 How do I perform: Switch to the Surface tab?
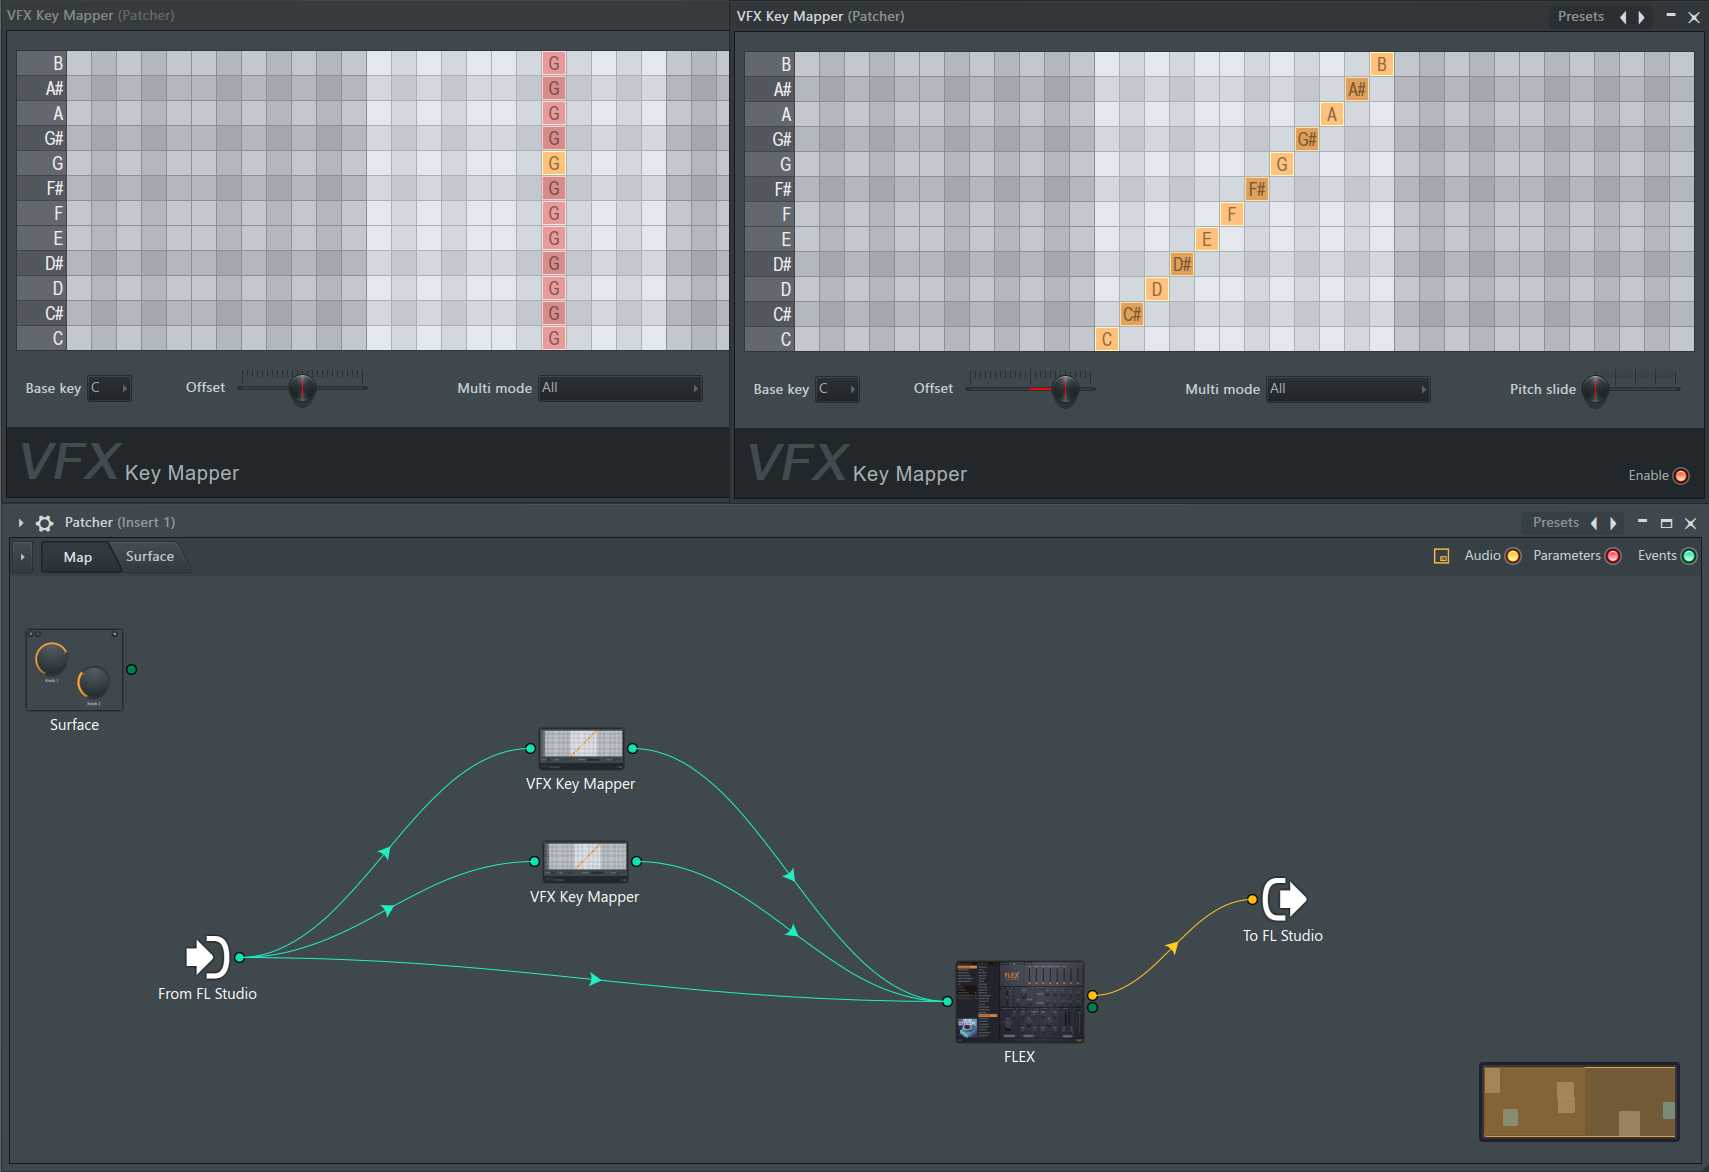[150, 556]
